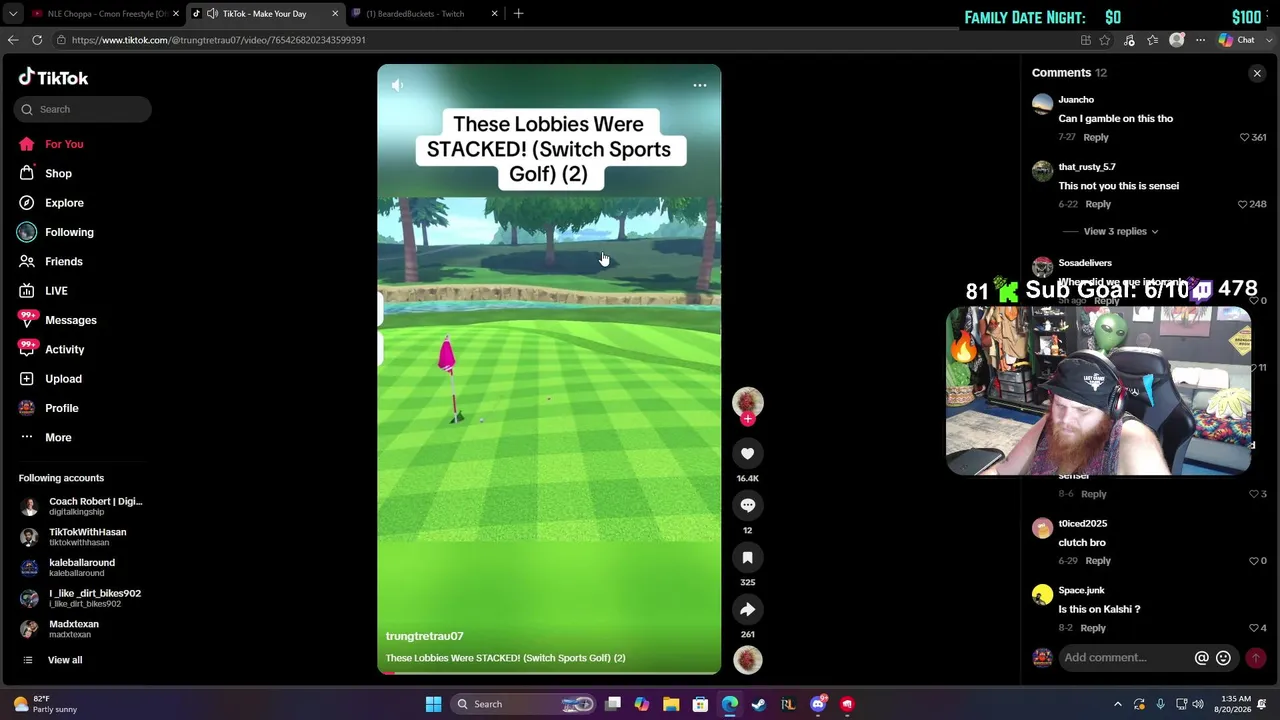Expand the More menu in sidebar

(x=58, y=438)
